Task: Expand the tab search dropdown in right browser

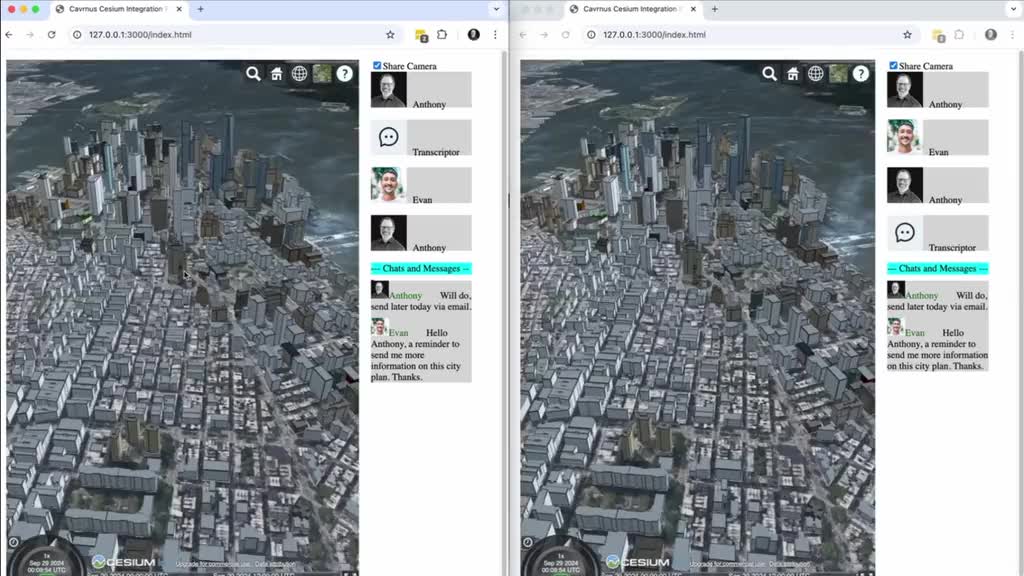Action: (1013, 9)
